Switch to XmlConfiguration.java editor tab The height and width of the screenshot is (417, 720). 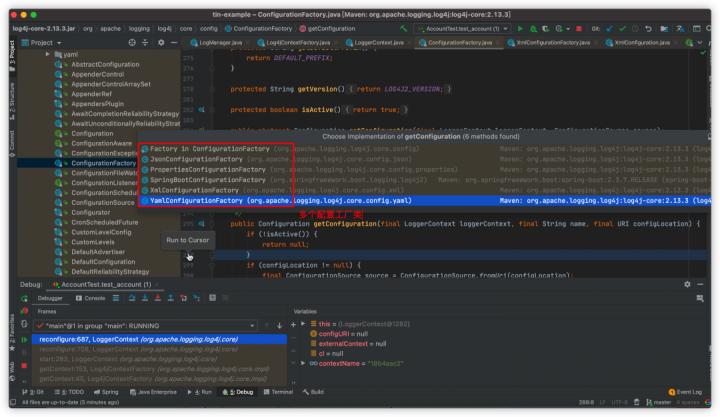coord(638,43)
